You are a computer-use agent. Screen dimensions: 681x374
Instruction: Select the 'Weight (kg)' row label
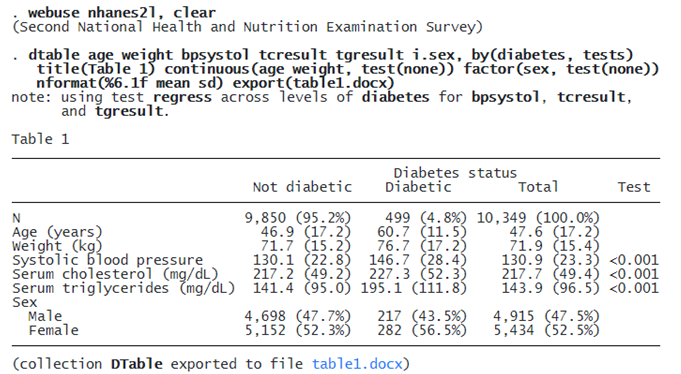pos(57,246)
